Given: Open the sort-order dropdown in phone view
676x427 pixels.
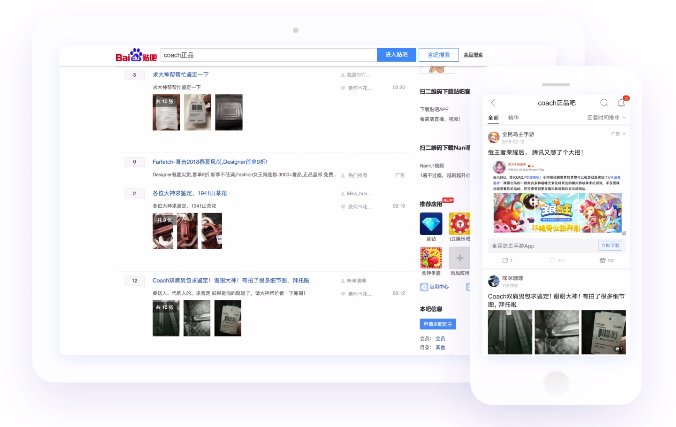Looking at the screenshot, I should pyautogui.click(x=606, y=118).
